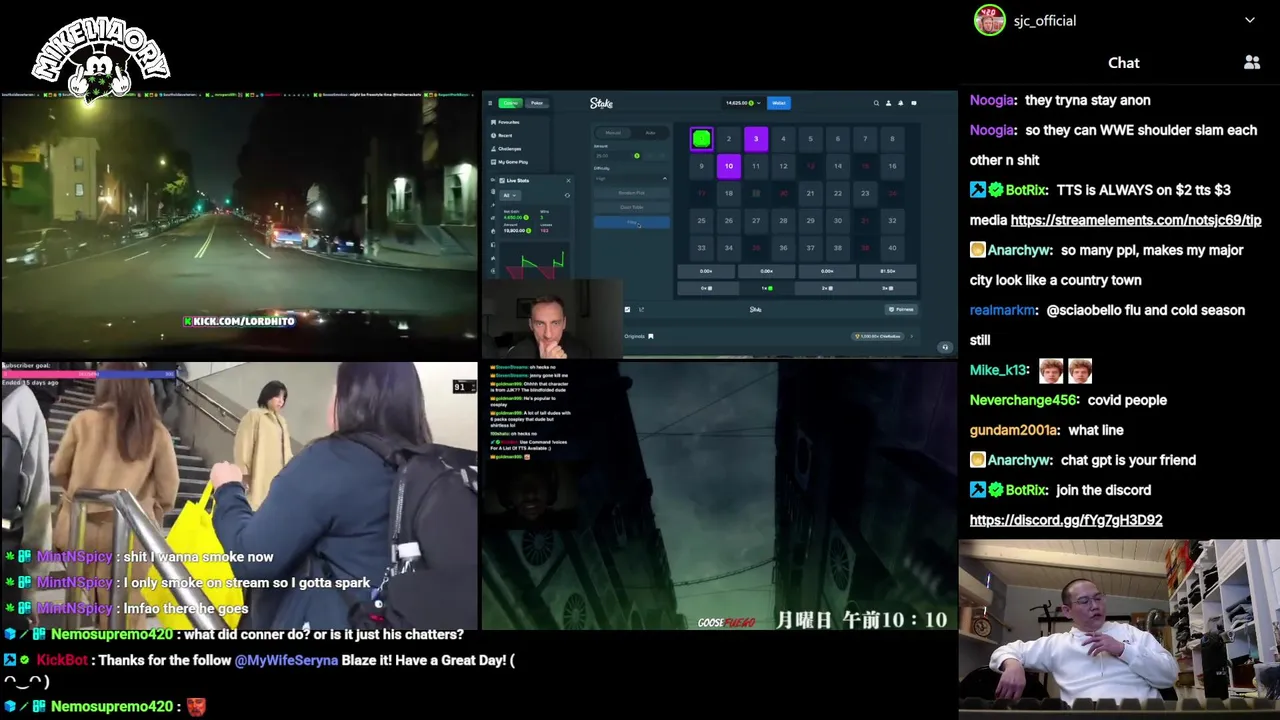This screenshot has height=720, width=1280.
Task: Close the Live Stats panel
Action: pos(568,180)
